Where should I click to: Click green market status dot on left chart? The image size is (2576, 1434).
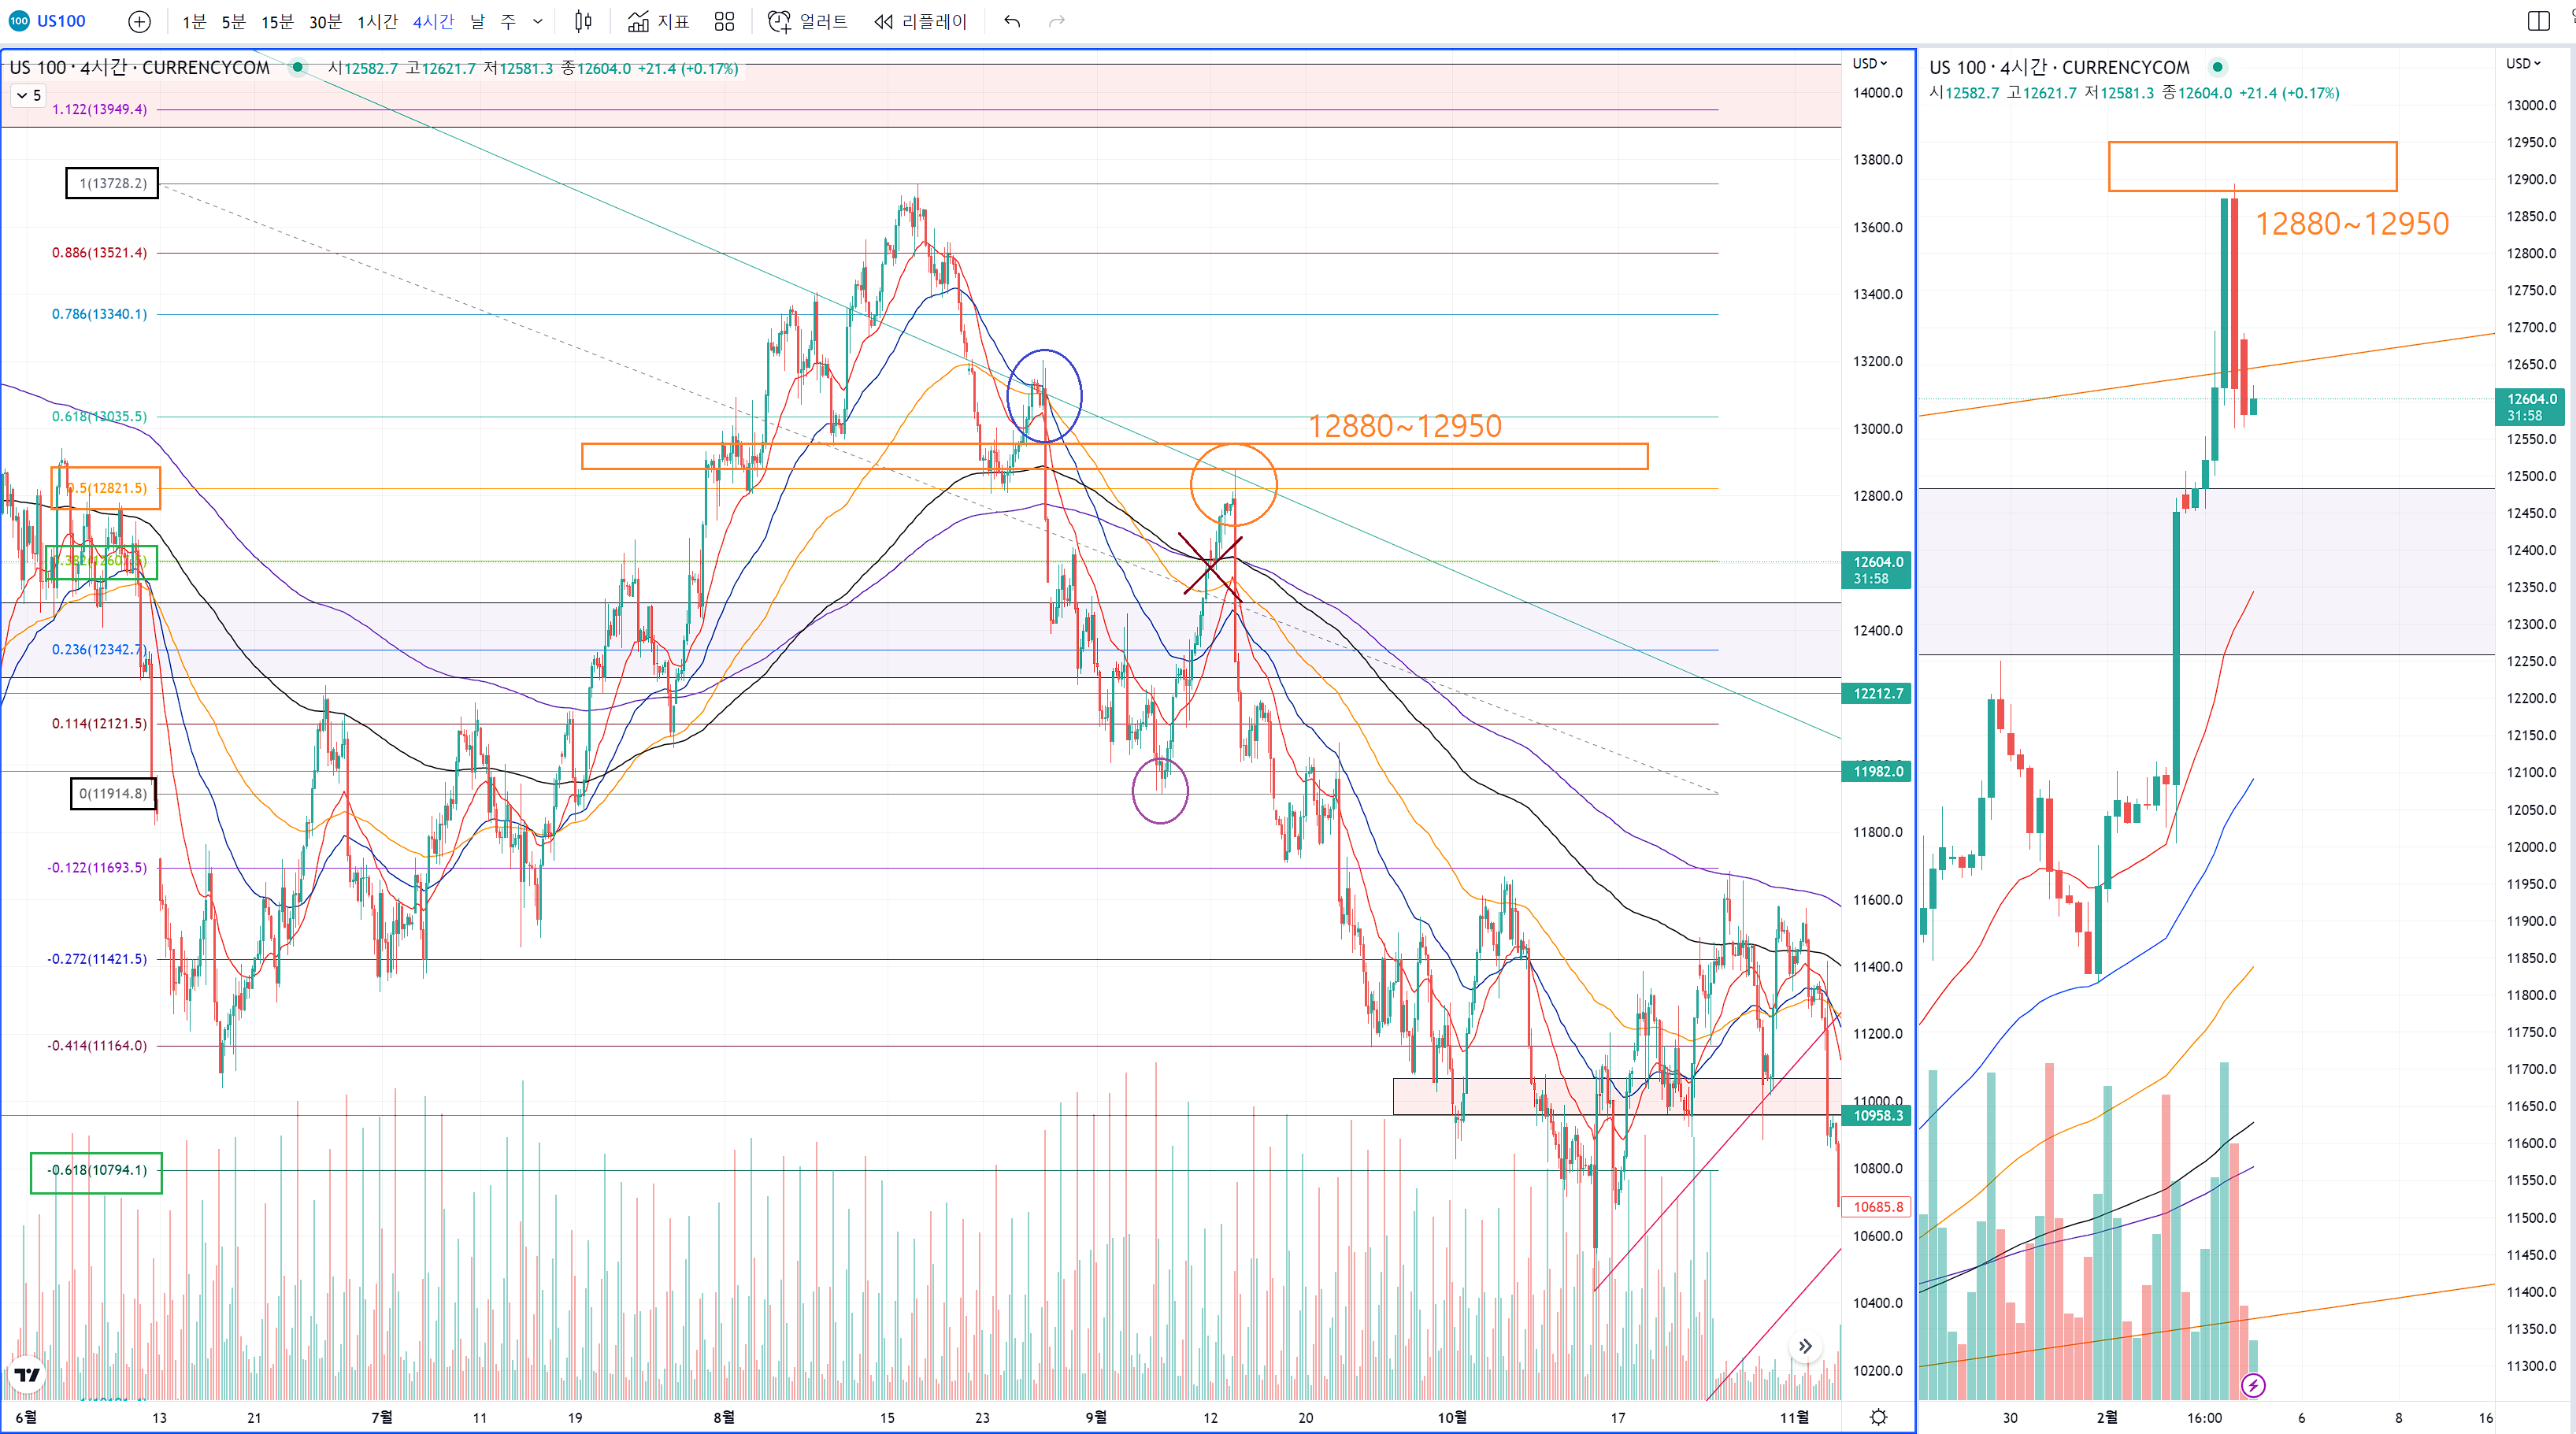(x=297, y=67)
